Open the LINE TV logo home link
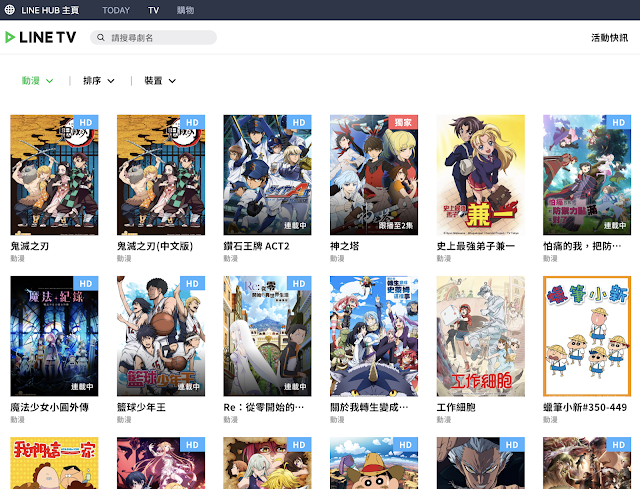The width and height of the screenshot is (640, 489). [40, 38]
